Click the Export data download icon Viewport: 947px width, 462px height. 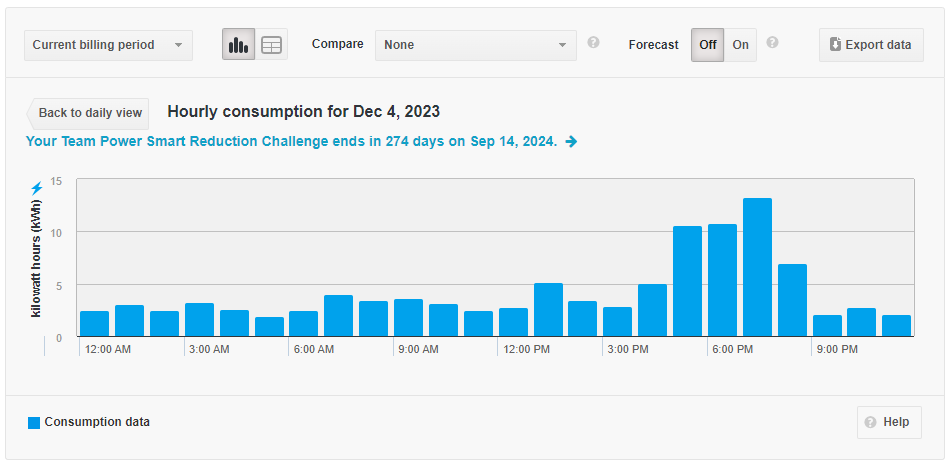[835, 44]
